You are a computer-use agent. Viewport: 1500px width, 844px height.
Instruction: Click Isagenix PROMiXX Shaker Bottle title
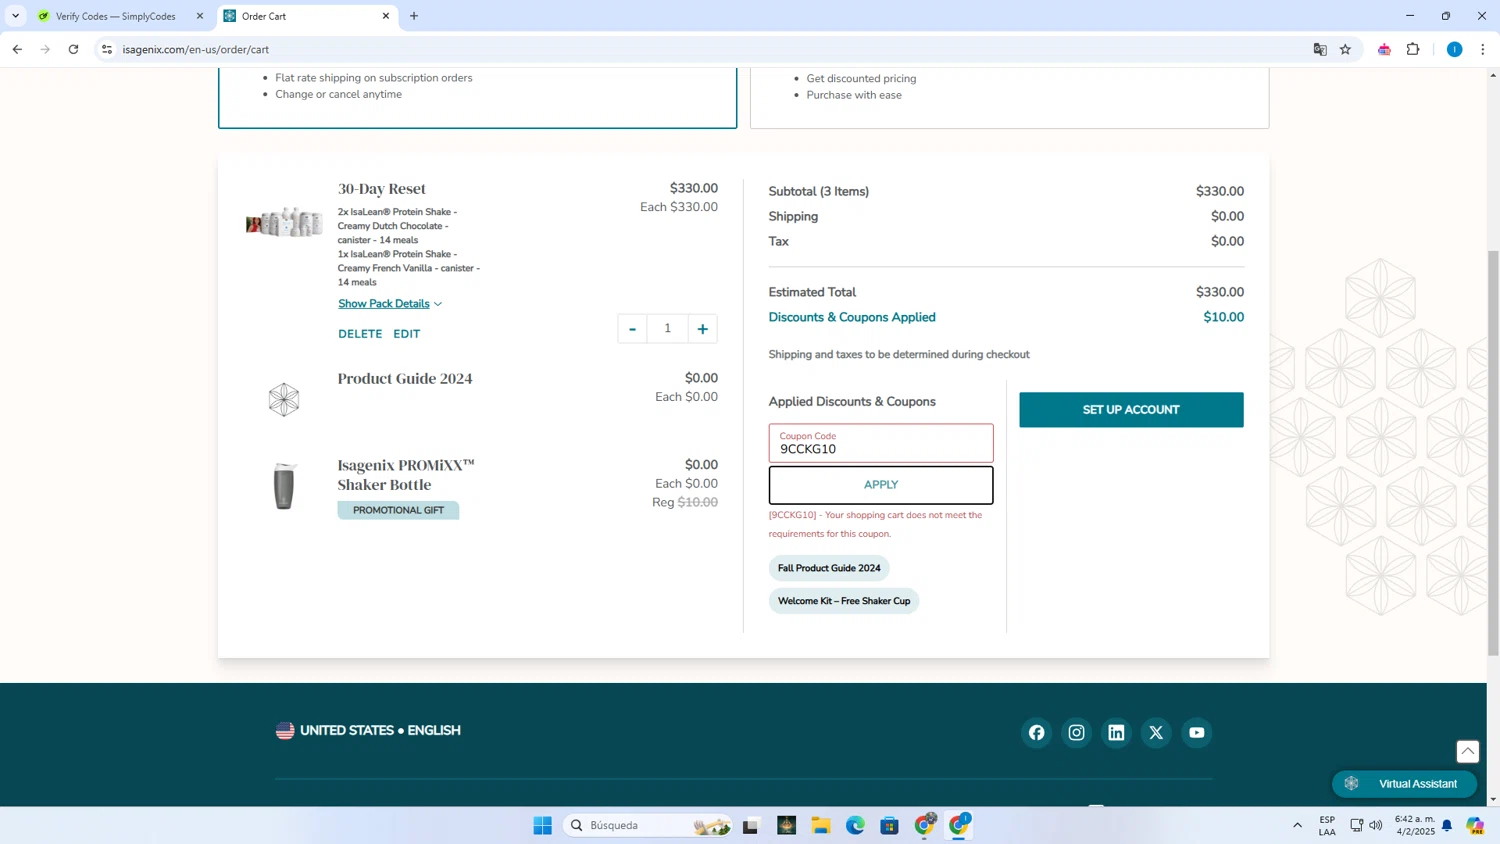pos(406,475)
